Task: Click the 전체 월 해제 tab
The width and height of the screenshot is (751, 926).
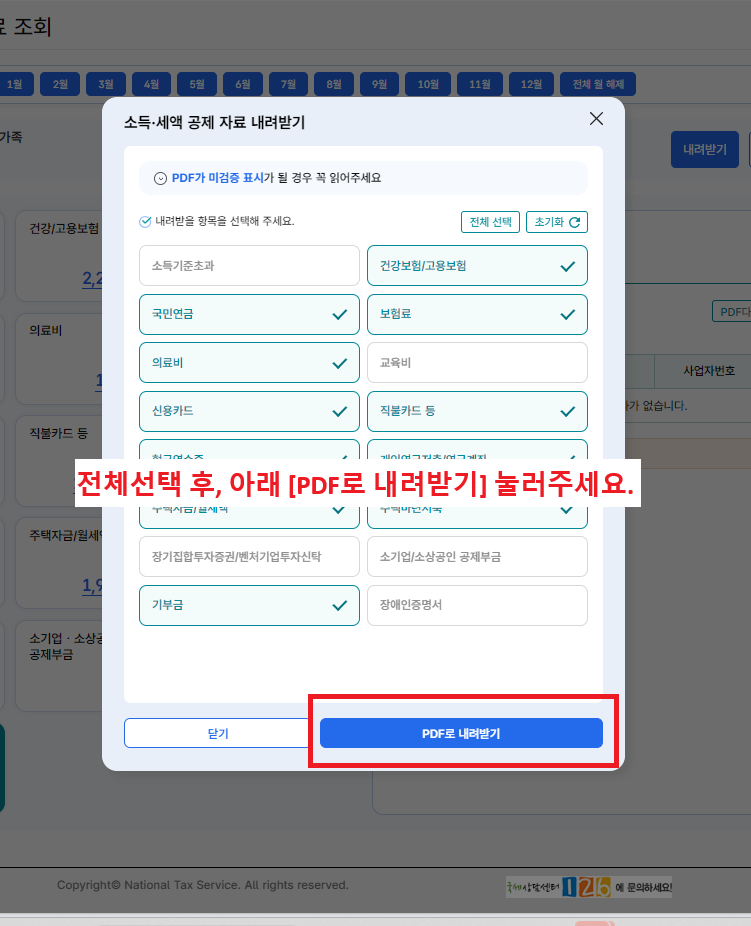Action: pyautogui.click(x=598, y=84)
